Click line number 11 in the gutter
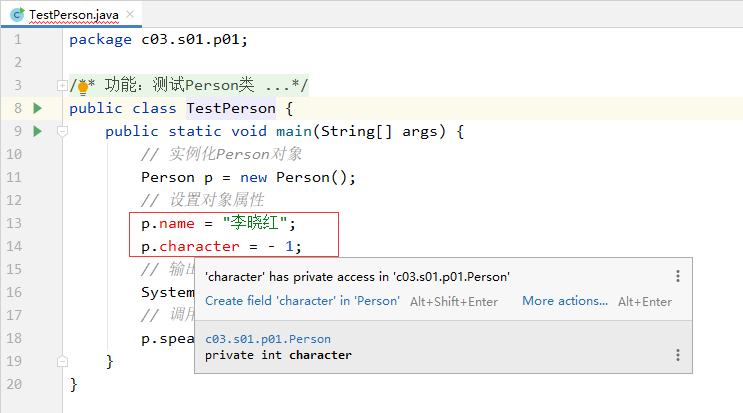 (14, 177)
